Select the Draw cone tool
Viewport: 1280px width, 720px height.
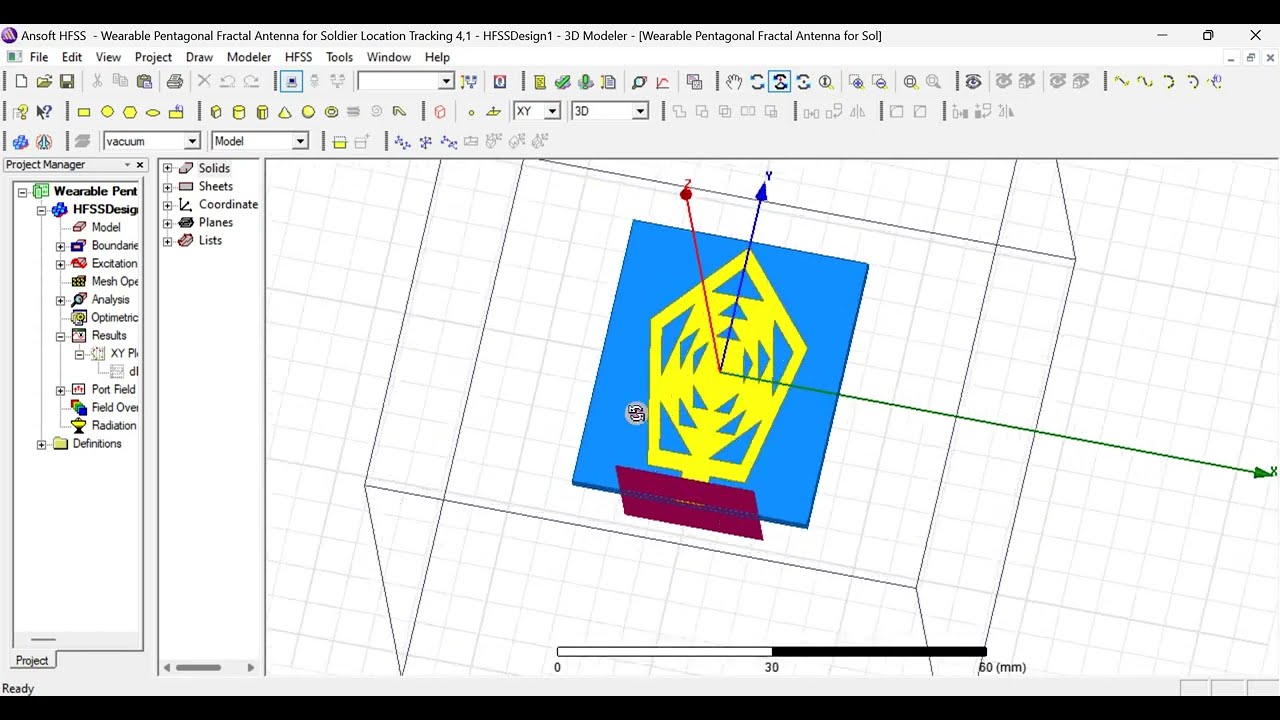pyautogui.click(x=285, y=112)
